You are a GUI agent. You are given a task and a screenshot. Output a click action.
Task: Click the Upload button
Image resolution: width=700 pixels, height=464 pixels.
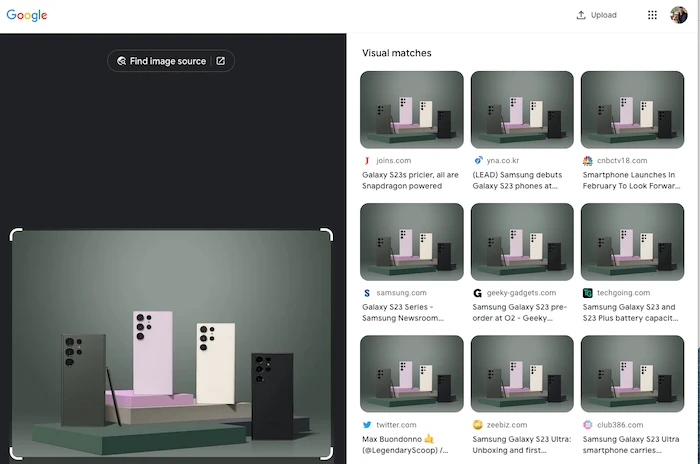(x=597, y=15)
